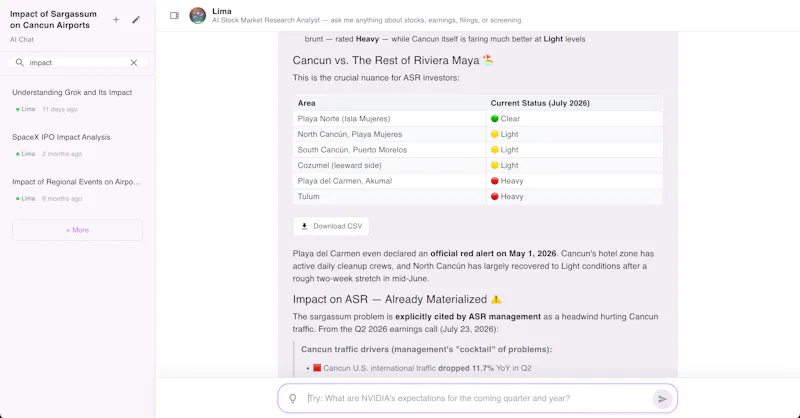This screenshot has height=418, width=800.
Task: Focus the message input box
Action: [x=478, y=398]
